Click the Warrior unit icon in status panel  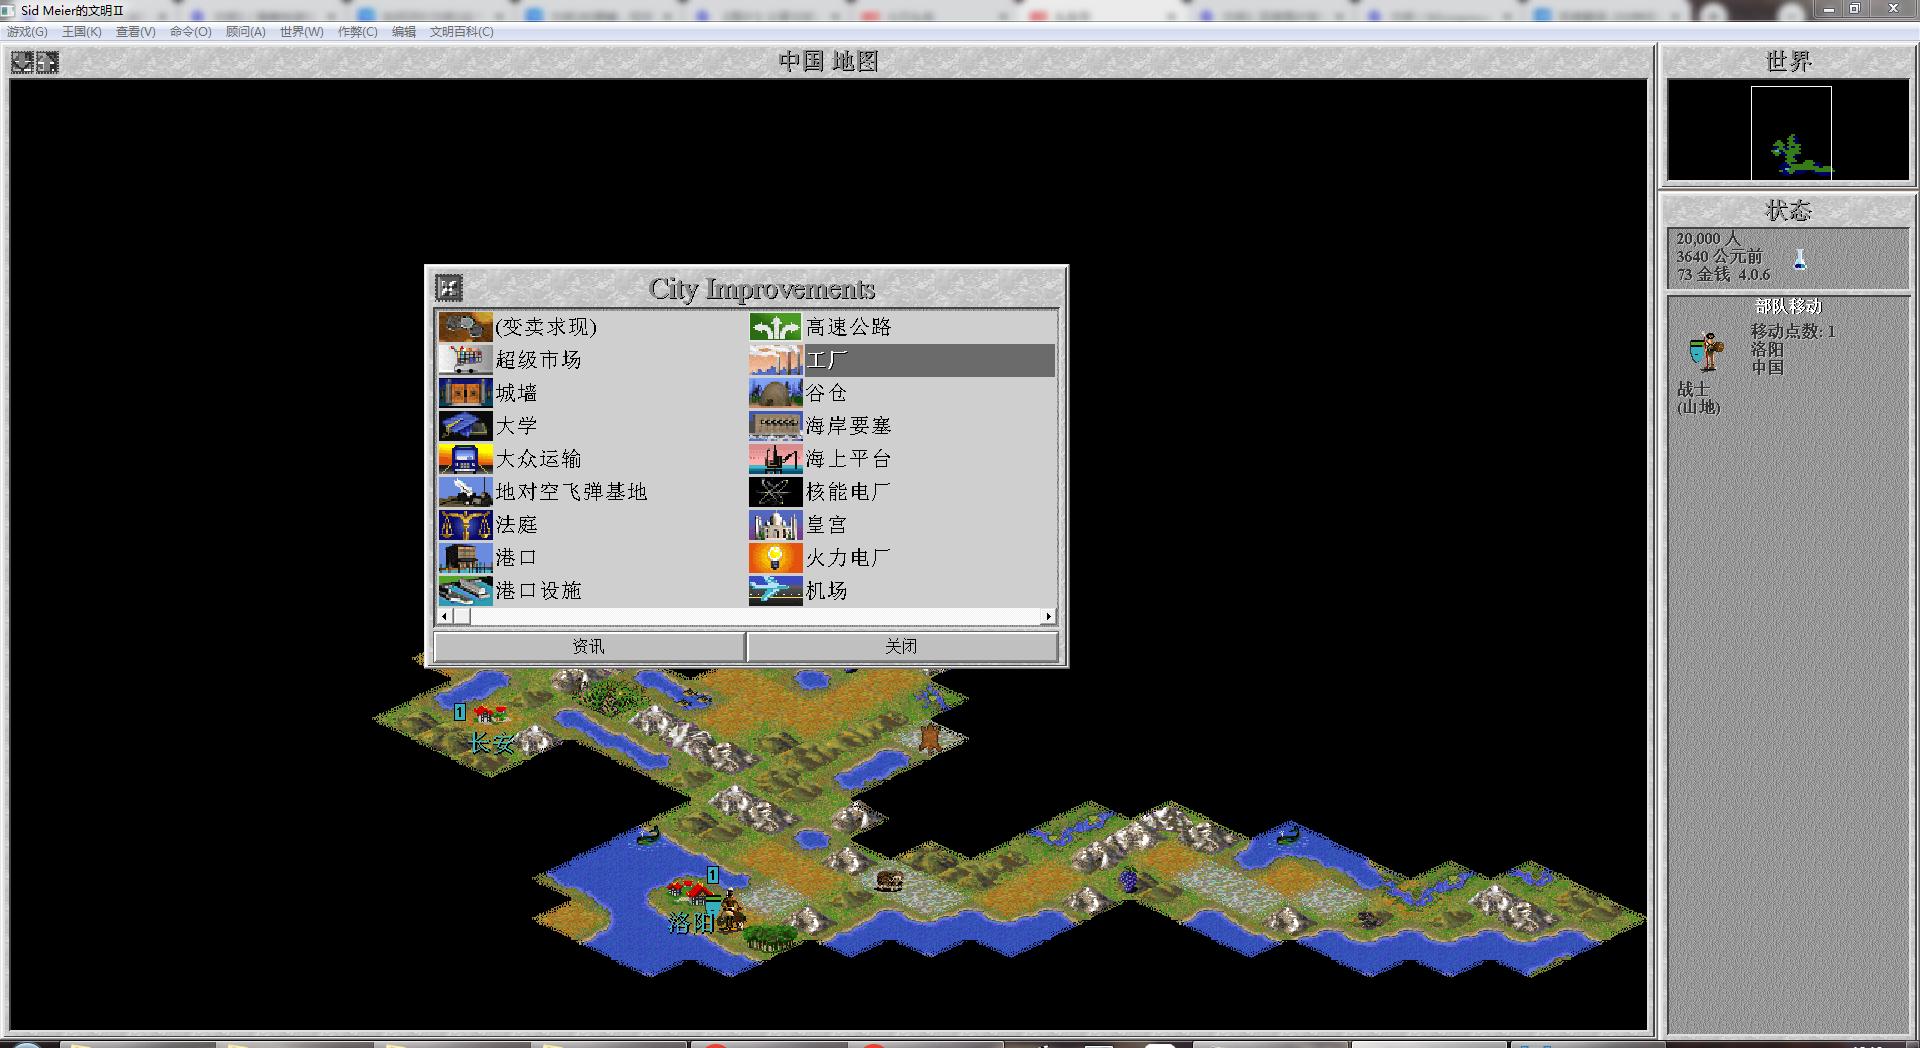[1706, 352]
